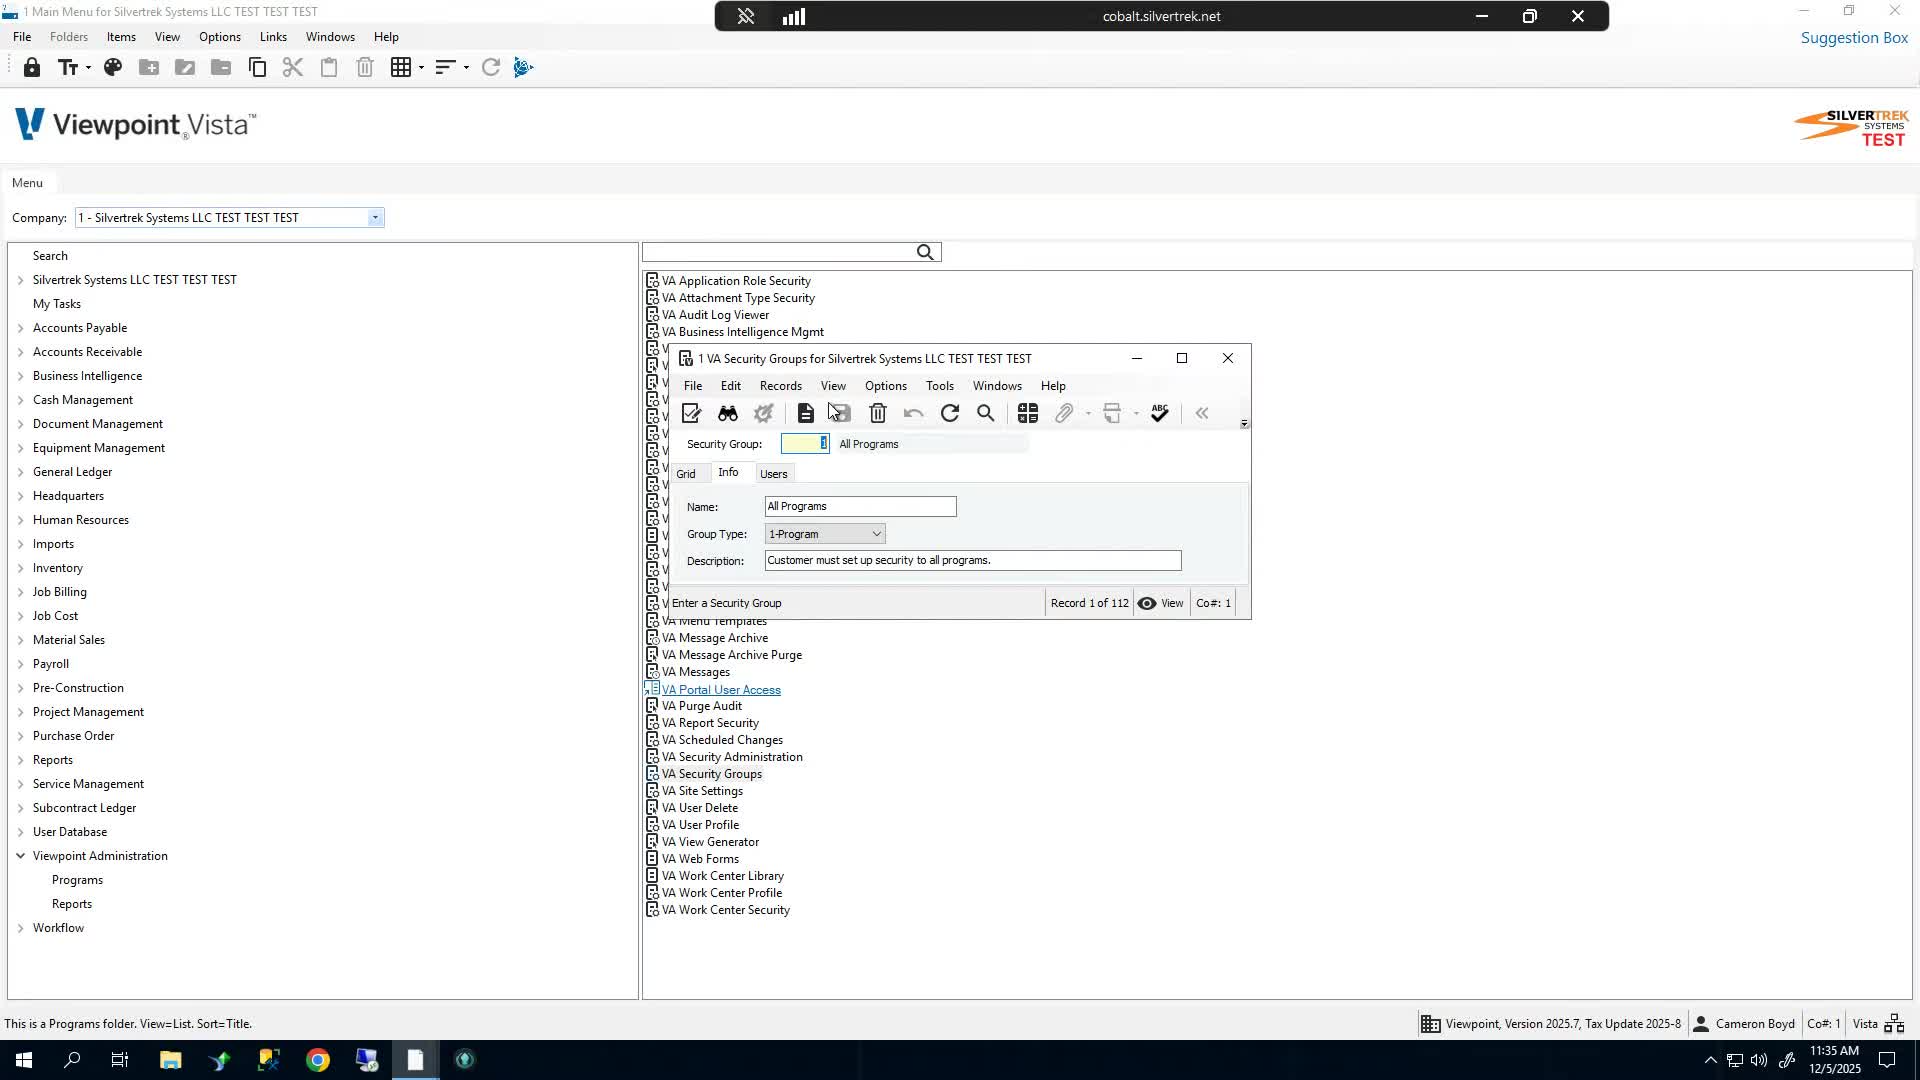The width and height of the screenshot is (1920, 1080).
Task: Click the ABC spell check icon
Action: [1160, 414]
